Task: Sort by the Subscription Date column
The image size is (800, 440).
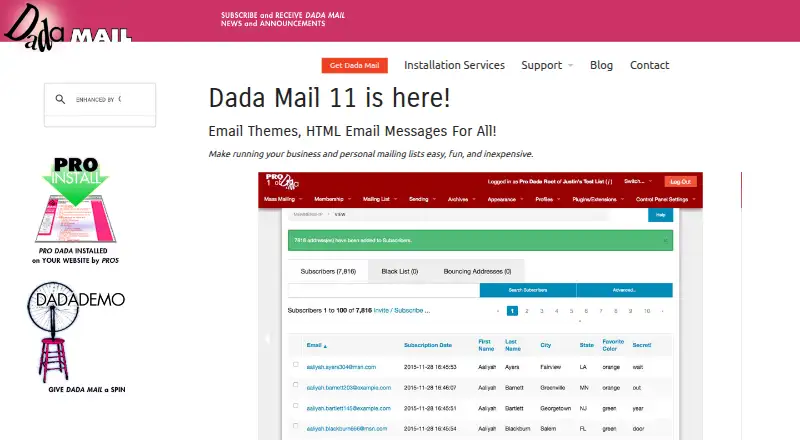Action: [428, 346]
